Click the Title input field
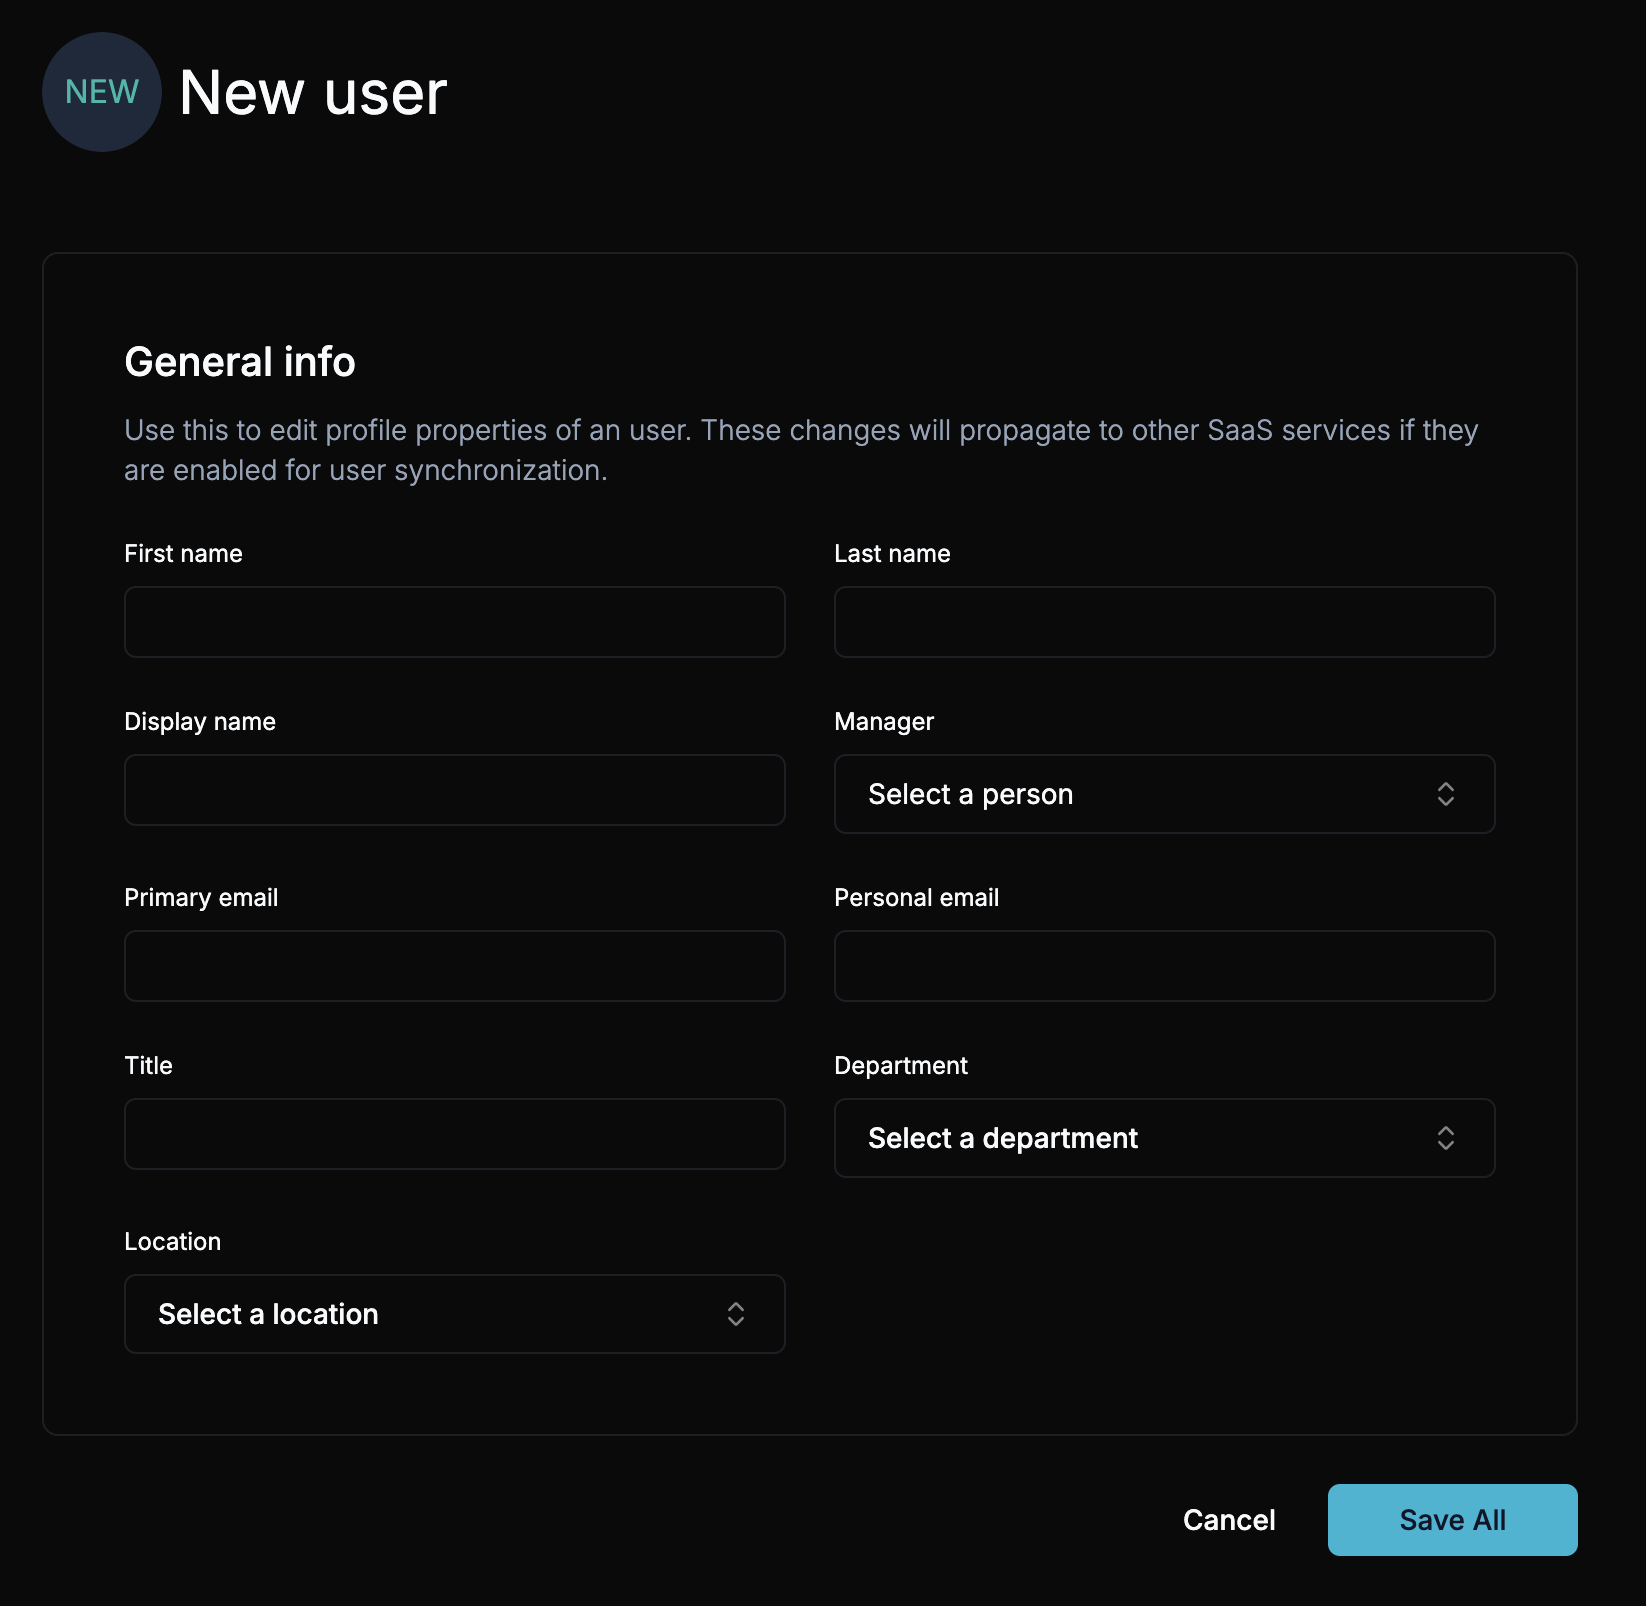Viewport: 1646px width, 1606px height. point(454,1134)
